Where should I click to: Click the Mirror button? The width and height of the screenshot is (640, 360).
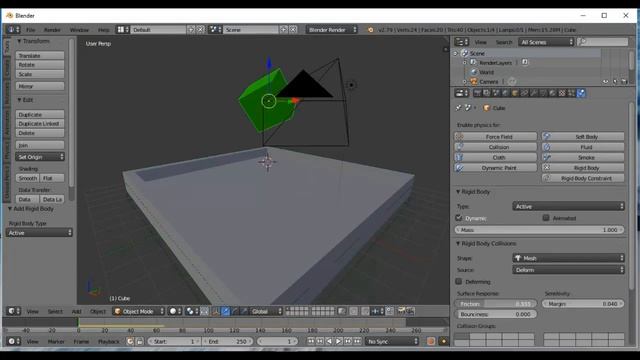pyautogui.click(x=40, y=86)
